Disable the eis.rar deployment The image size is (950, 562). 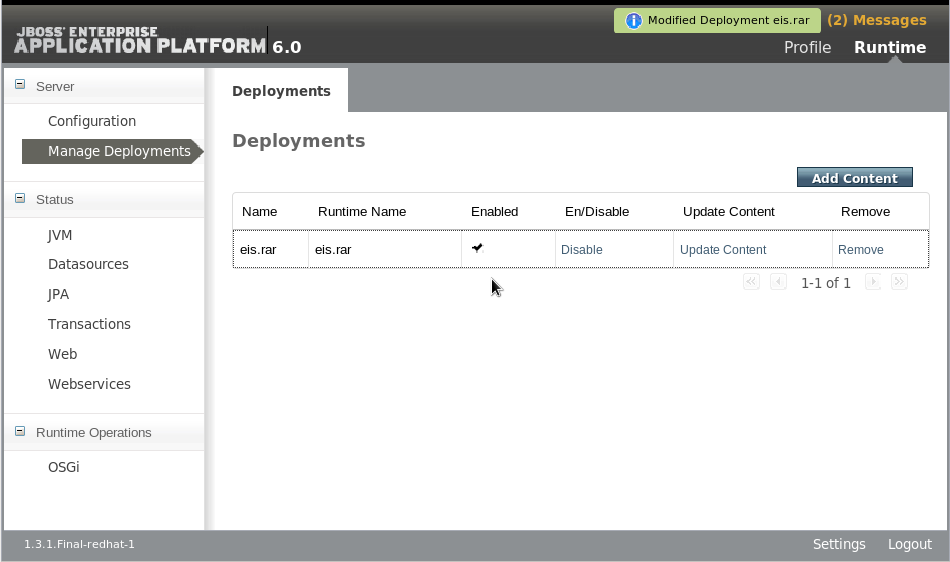[x=581, y=250]
